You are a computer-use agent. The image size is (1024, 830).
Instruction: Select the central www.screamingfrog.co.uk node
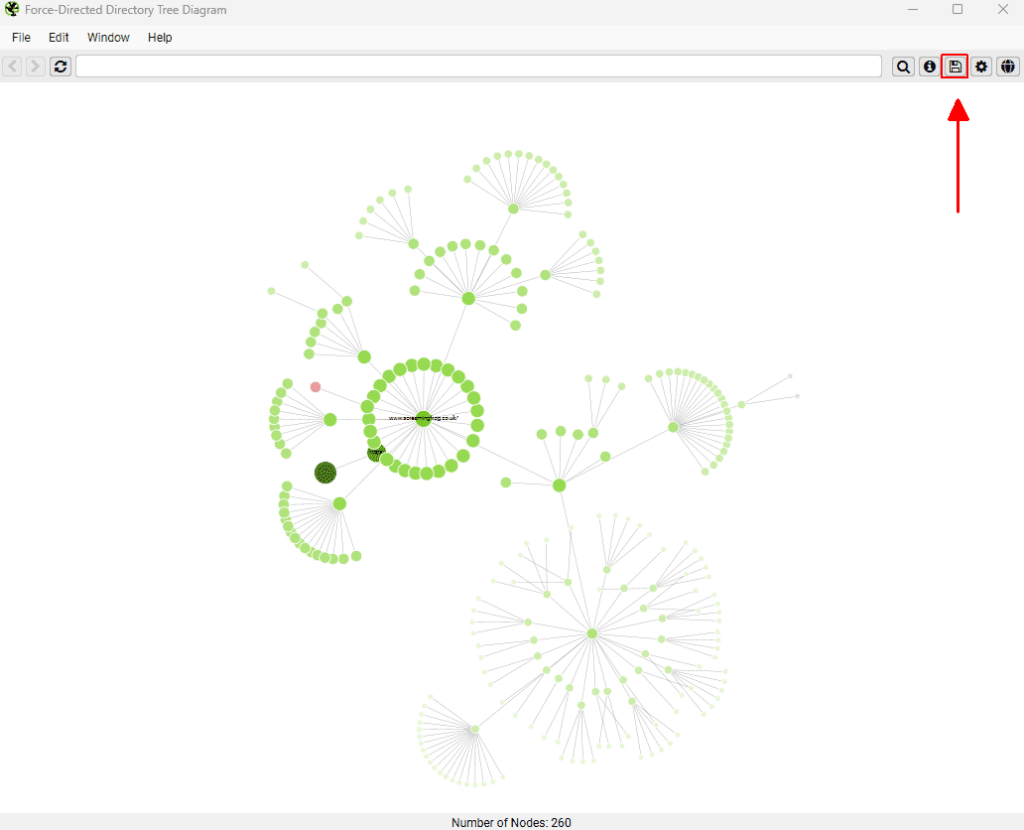[423, 419]
